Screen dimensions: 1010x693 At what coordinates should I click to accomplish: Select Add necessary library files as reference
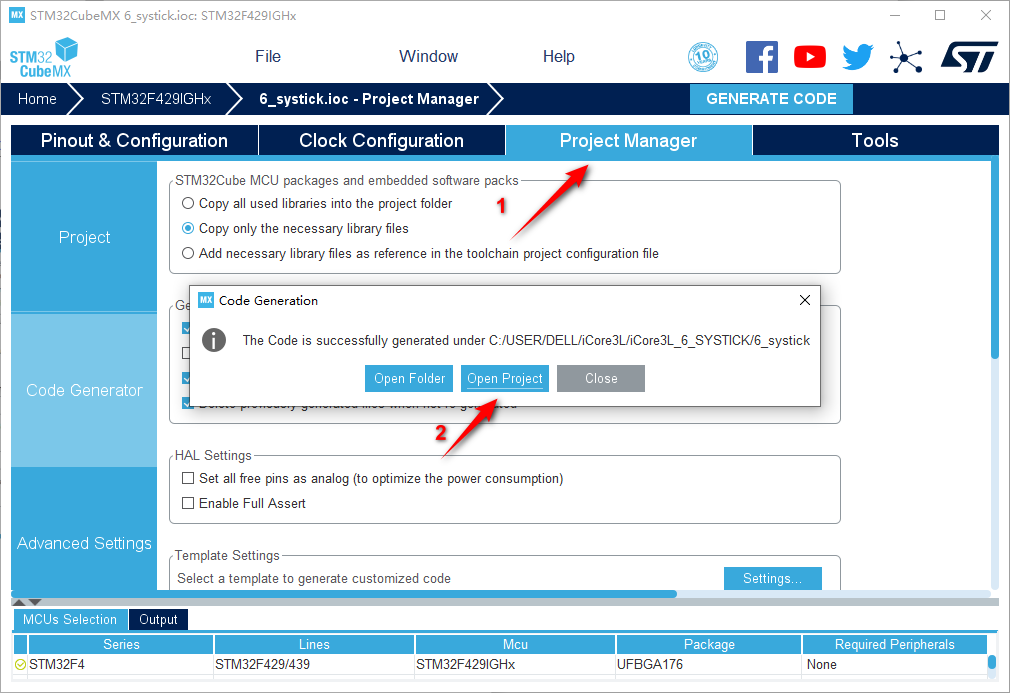click(188, 253)
